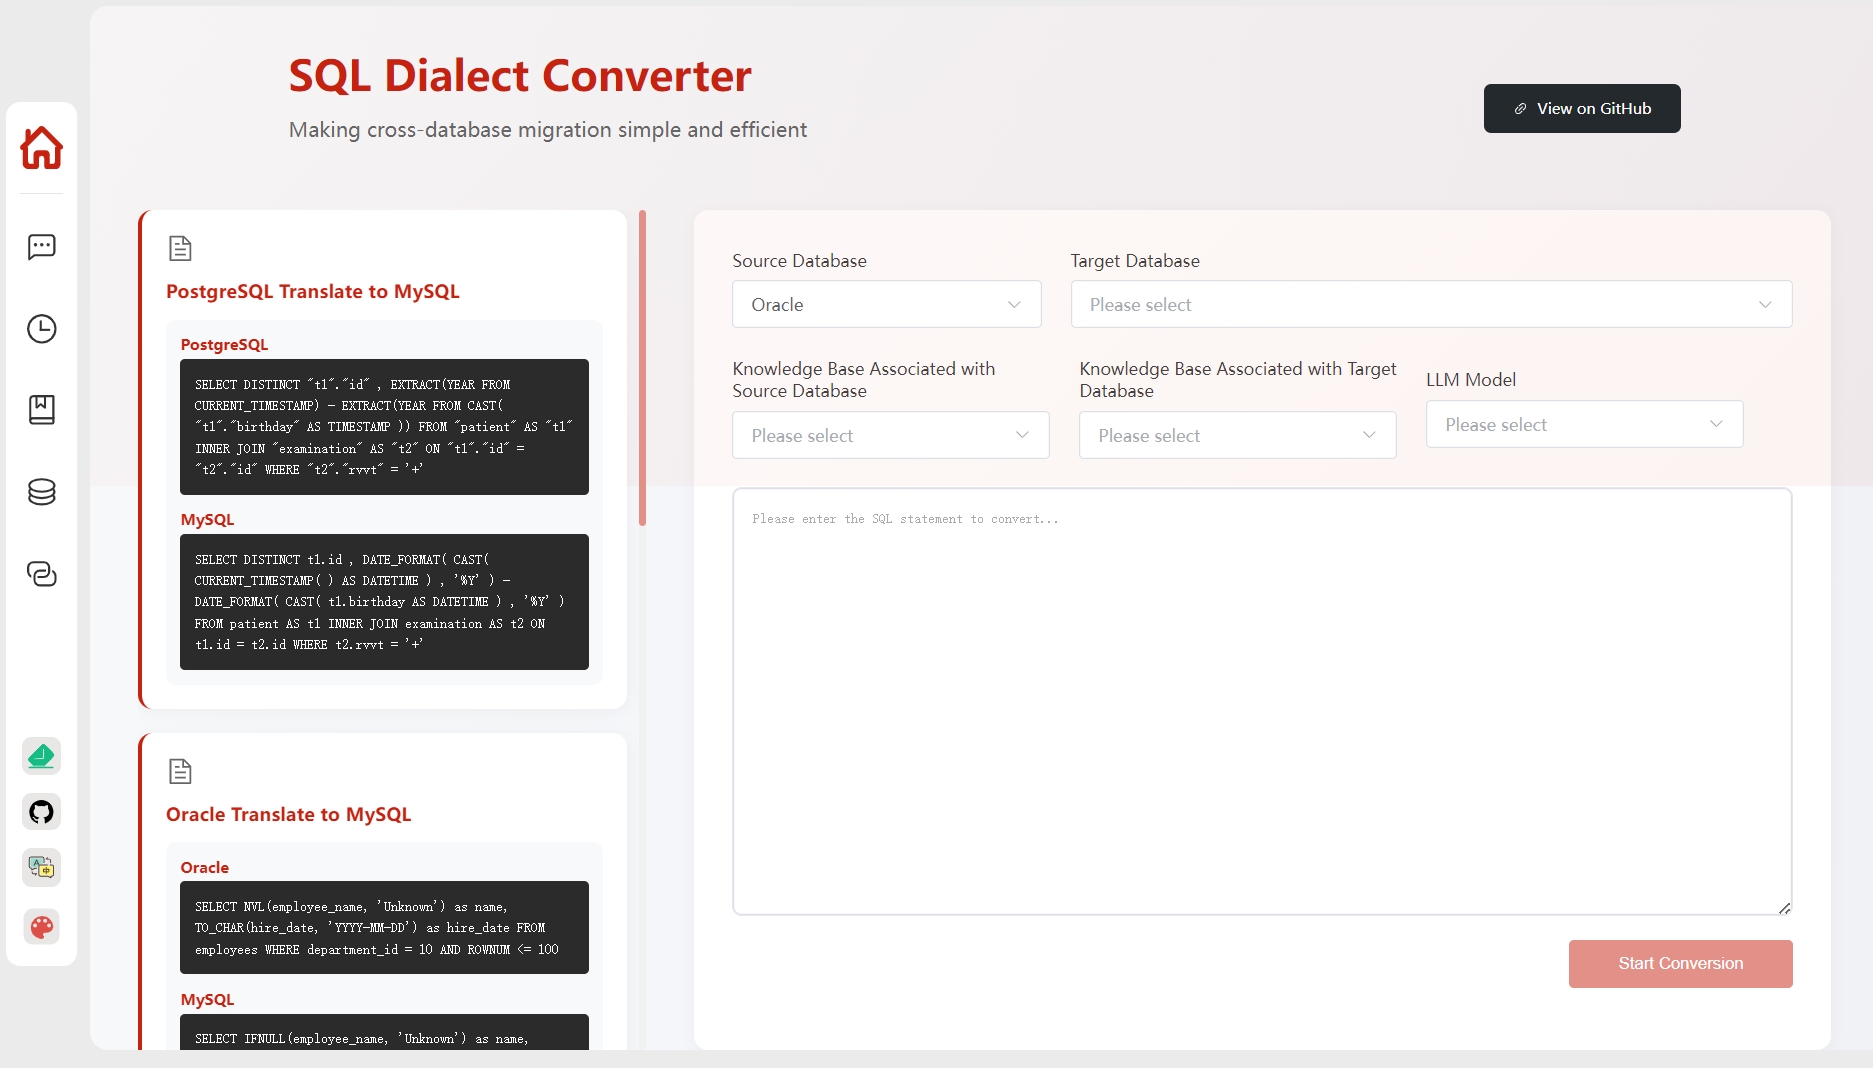
Task: Open the chat conversation panel
Action: pos(41,247)
